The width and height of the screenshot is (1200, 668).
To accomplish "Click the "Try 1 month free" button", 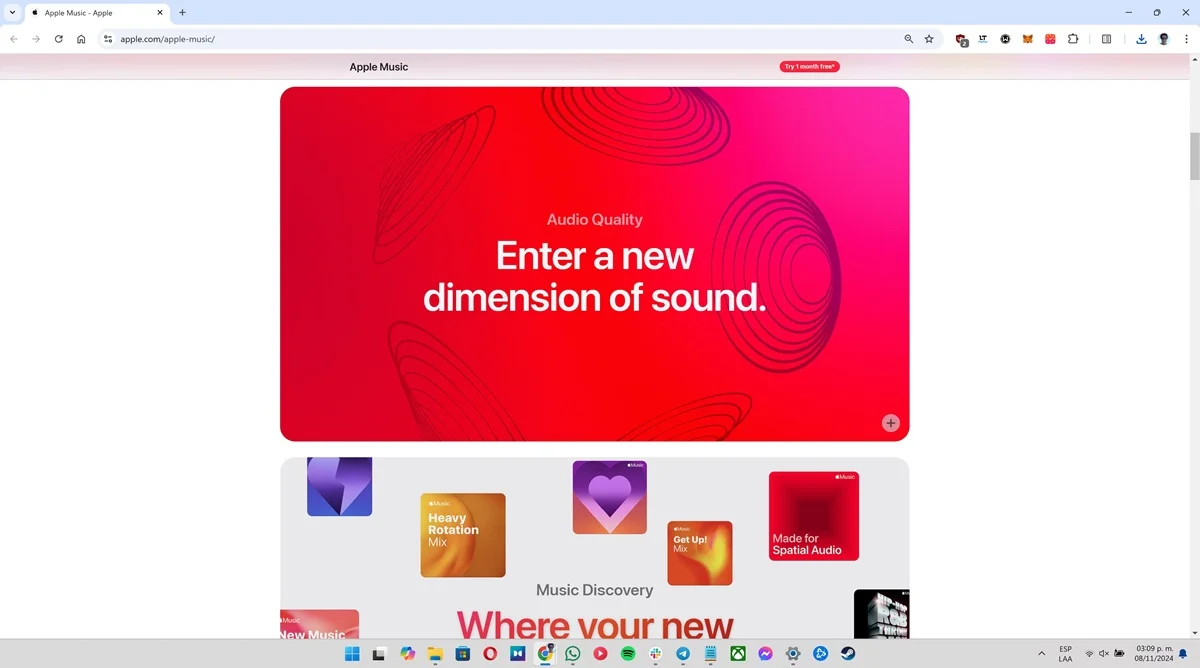I will point(809,66).
